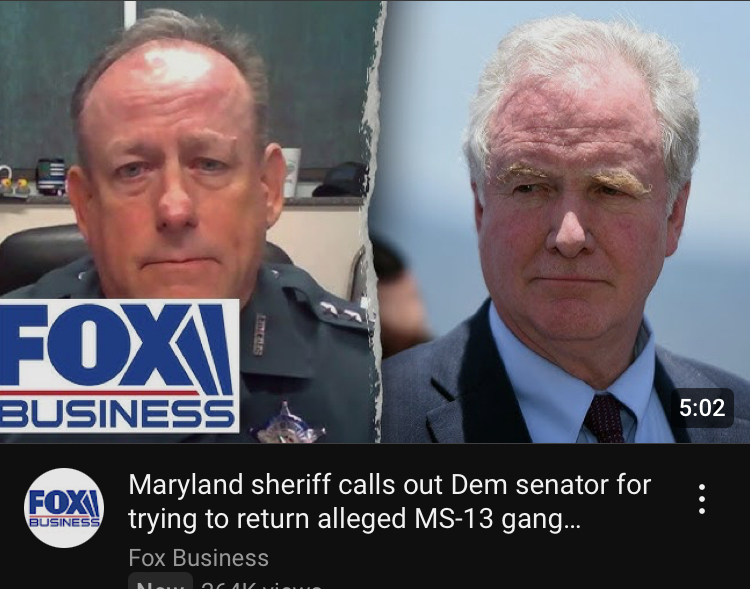Click the name tag on sheriff's uniform
This screenshot has height=589, width=750.
click(x=258, y=334)
